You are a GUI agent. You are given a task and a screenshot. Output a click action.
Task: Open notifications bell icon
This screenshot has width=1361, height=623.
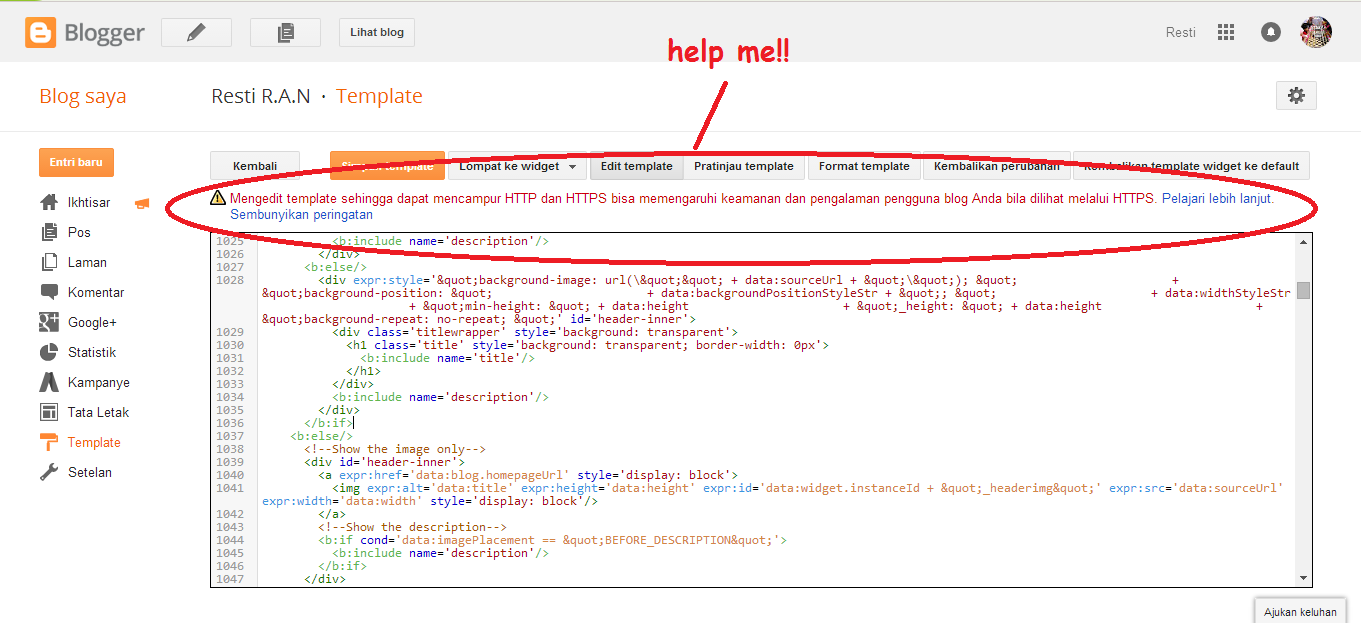pos(1271,32)
